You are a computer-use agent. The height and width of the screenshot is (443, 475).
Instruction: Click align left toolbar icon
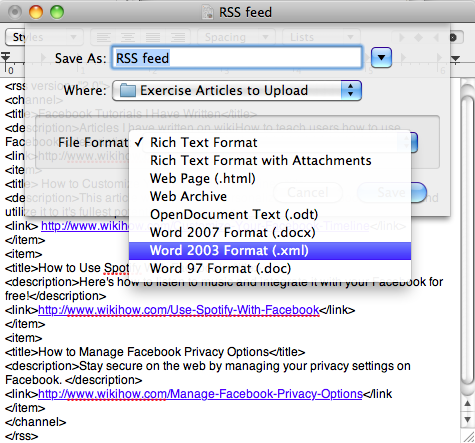click(103, 37)
